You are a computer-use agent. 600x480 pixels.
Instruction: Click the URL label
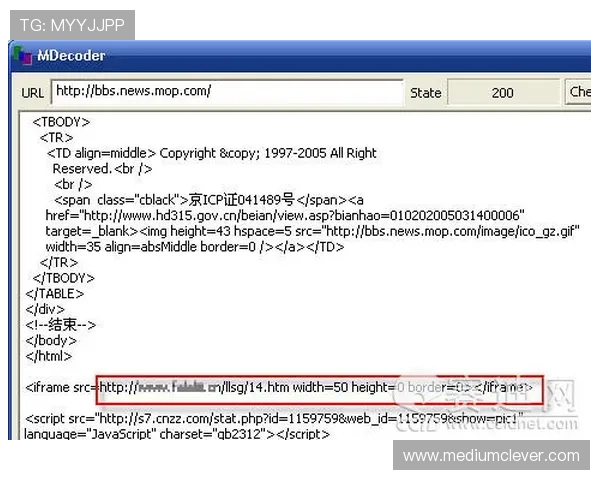tap(33, 92)
